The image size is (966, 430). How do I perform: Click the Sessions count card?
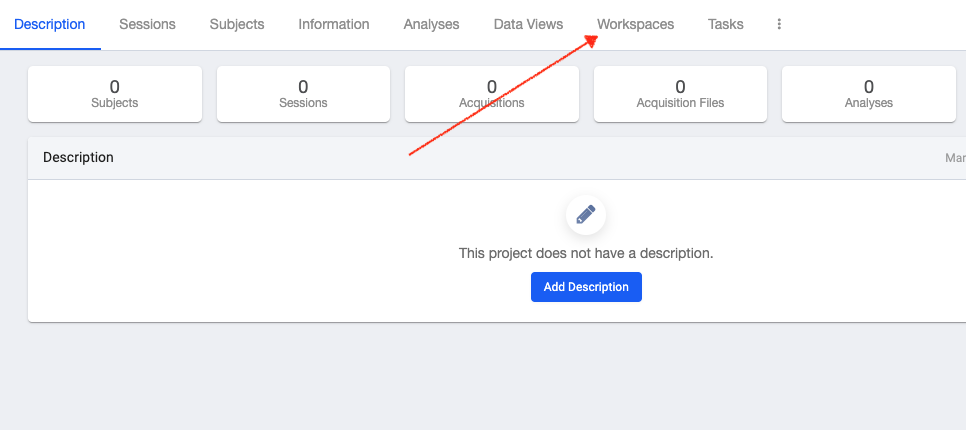[x=303, y=94]
